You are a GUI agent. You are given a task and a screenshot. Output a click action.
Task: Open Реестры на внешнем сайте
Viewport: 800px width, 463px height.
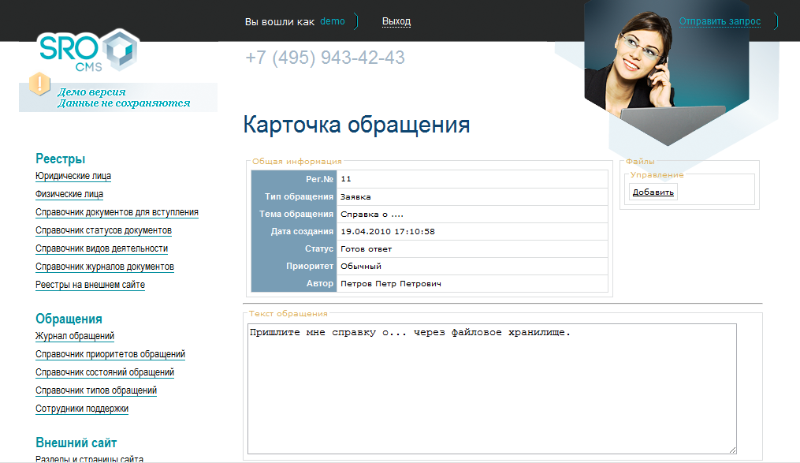pyautogui.click(x=90, y=285)
